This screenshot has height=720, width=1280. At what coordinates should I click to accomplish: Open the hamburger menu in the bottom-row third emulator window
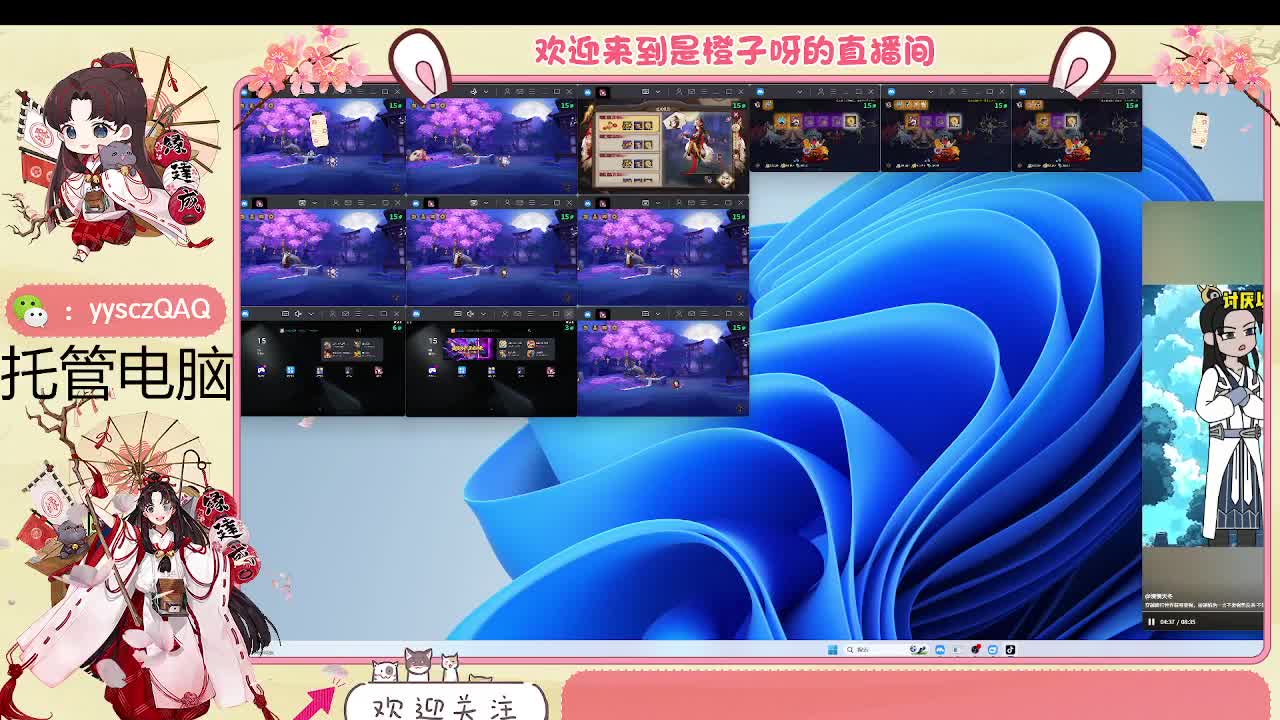[x=703, y=313]
